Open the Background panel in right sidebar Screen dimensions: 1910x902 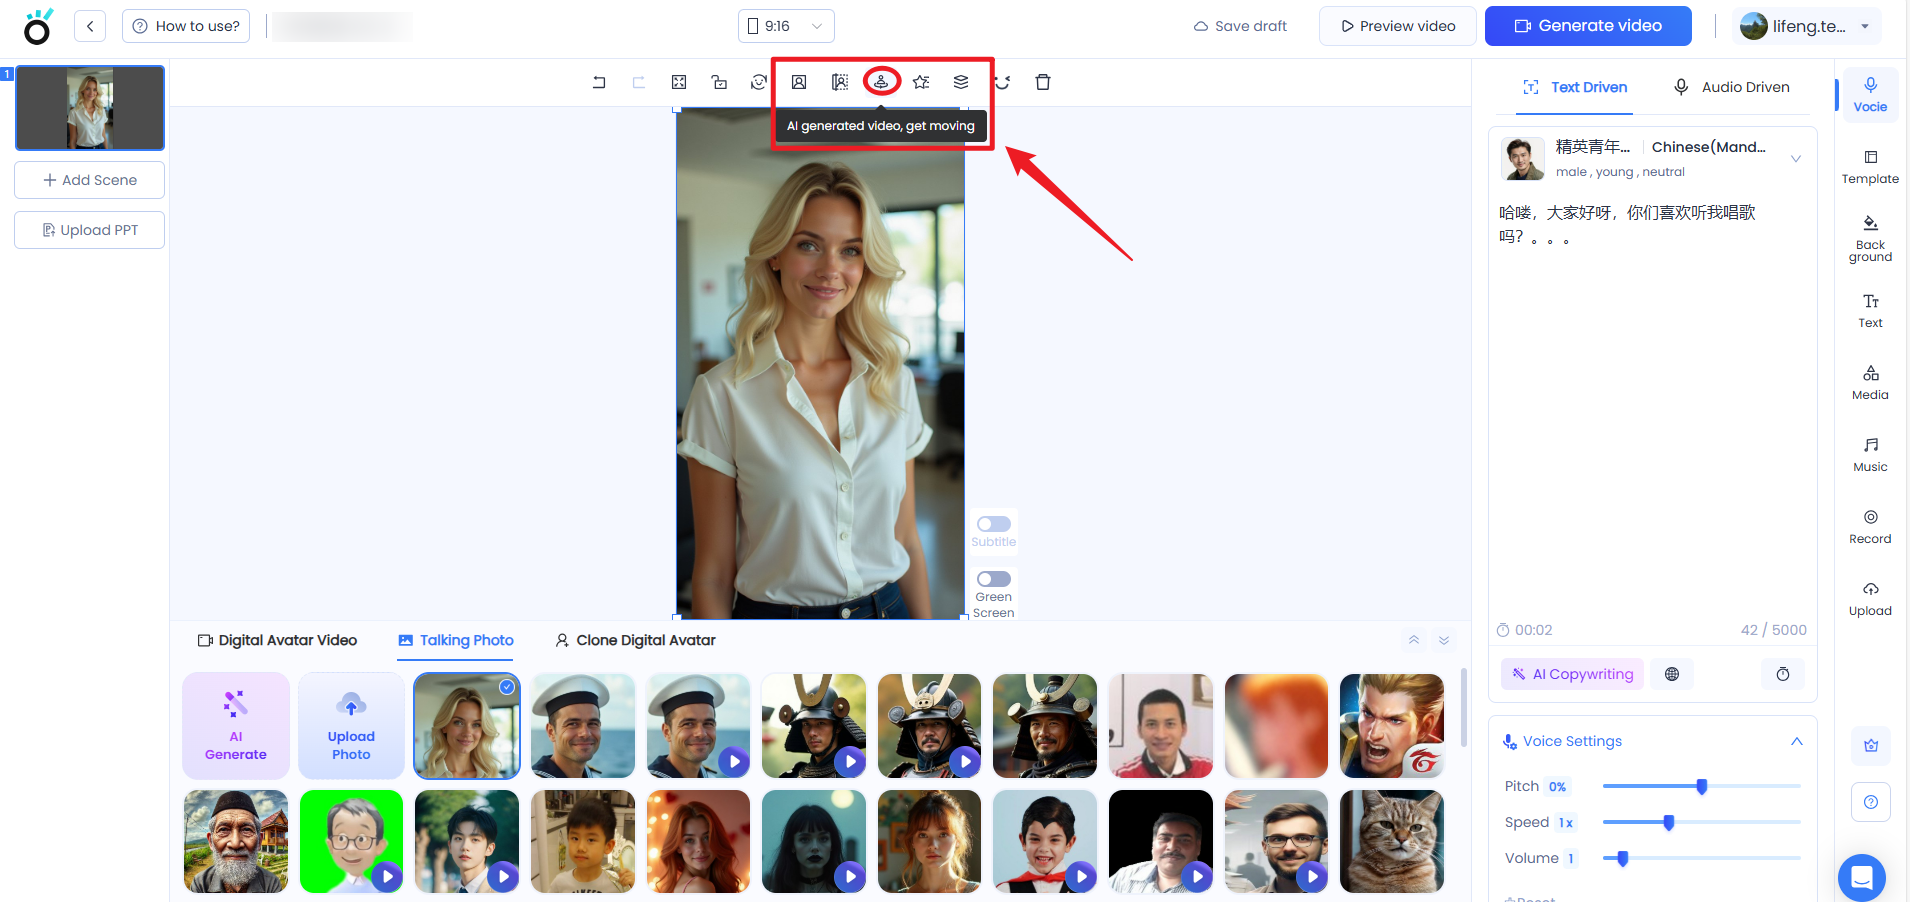pos(1870,237)
